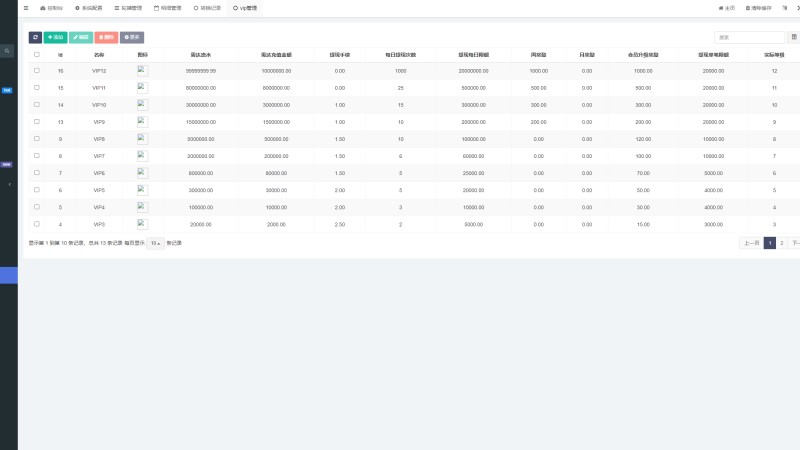Screen dimensions: 800x450
Task: Tick the checkbox for VIP11 row
Action: [x=37, y=88]
